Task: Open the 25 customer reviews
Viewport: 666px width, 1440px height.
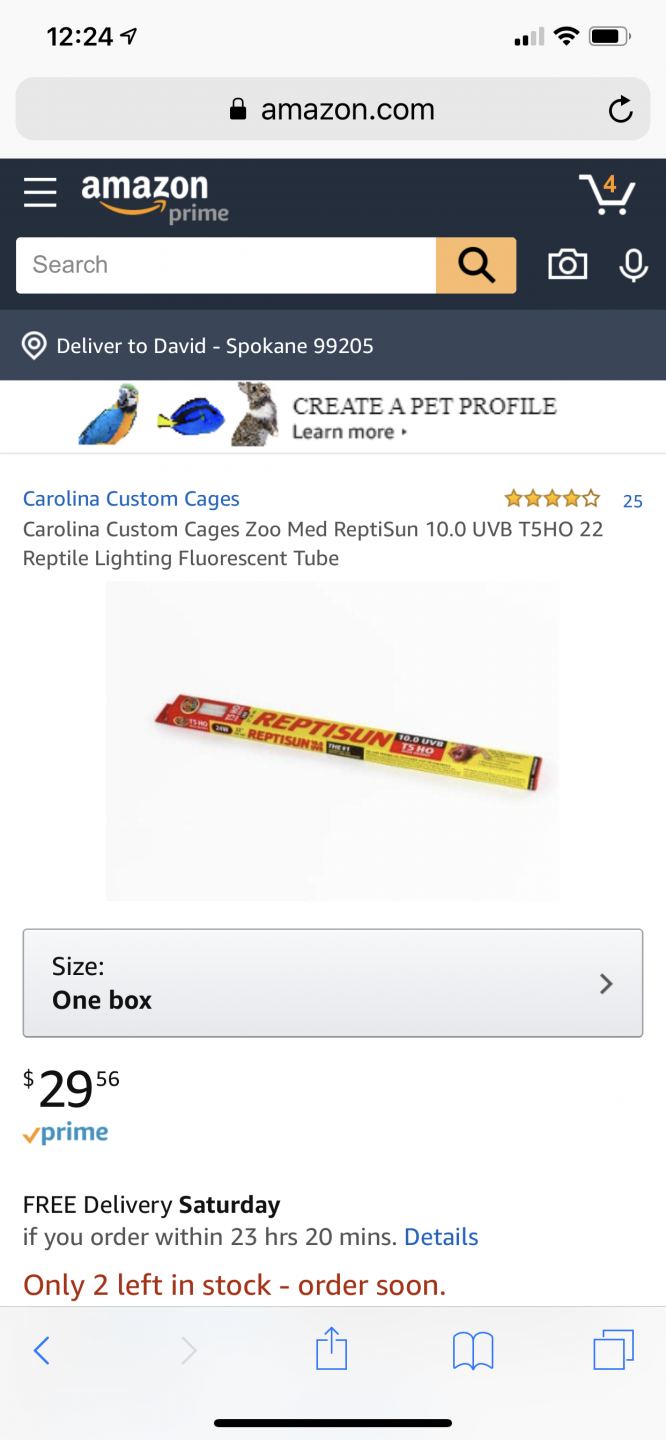Action: 632,501
